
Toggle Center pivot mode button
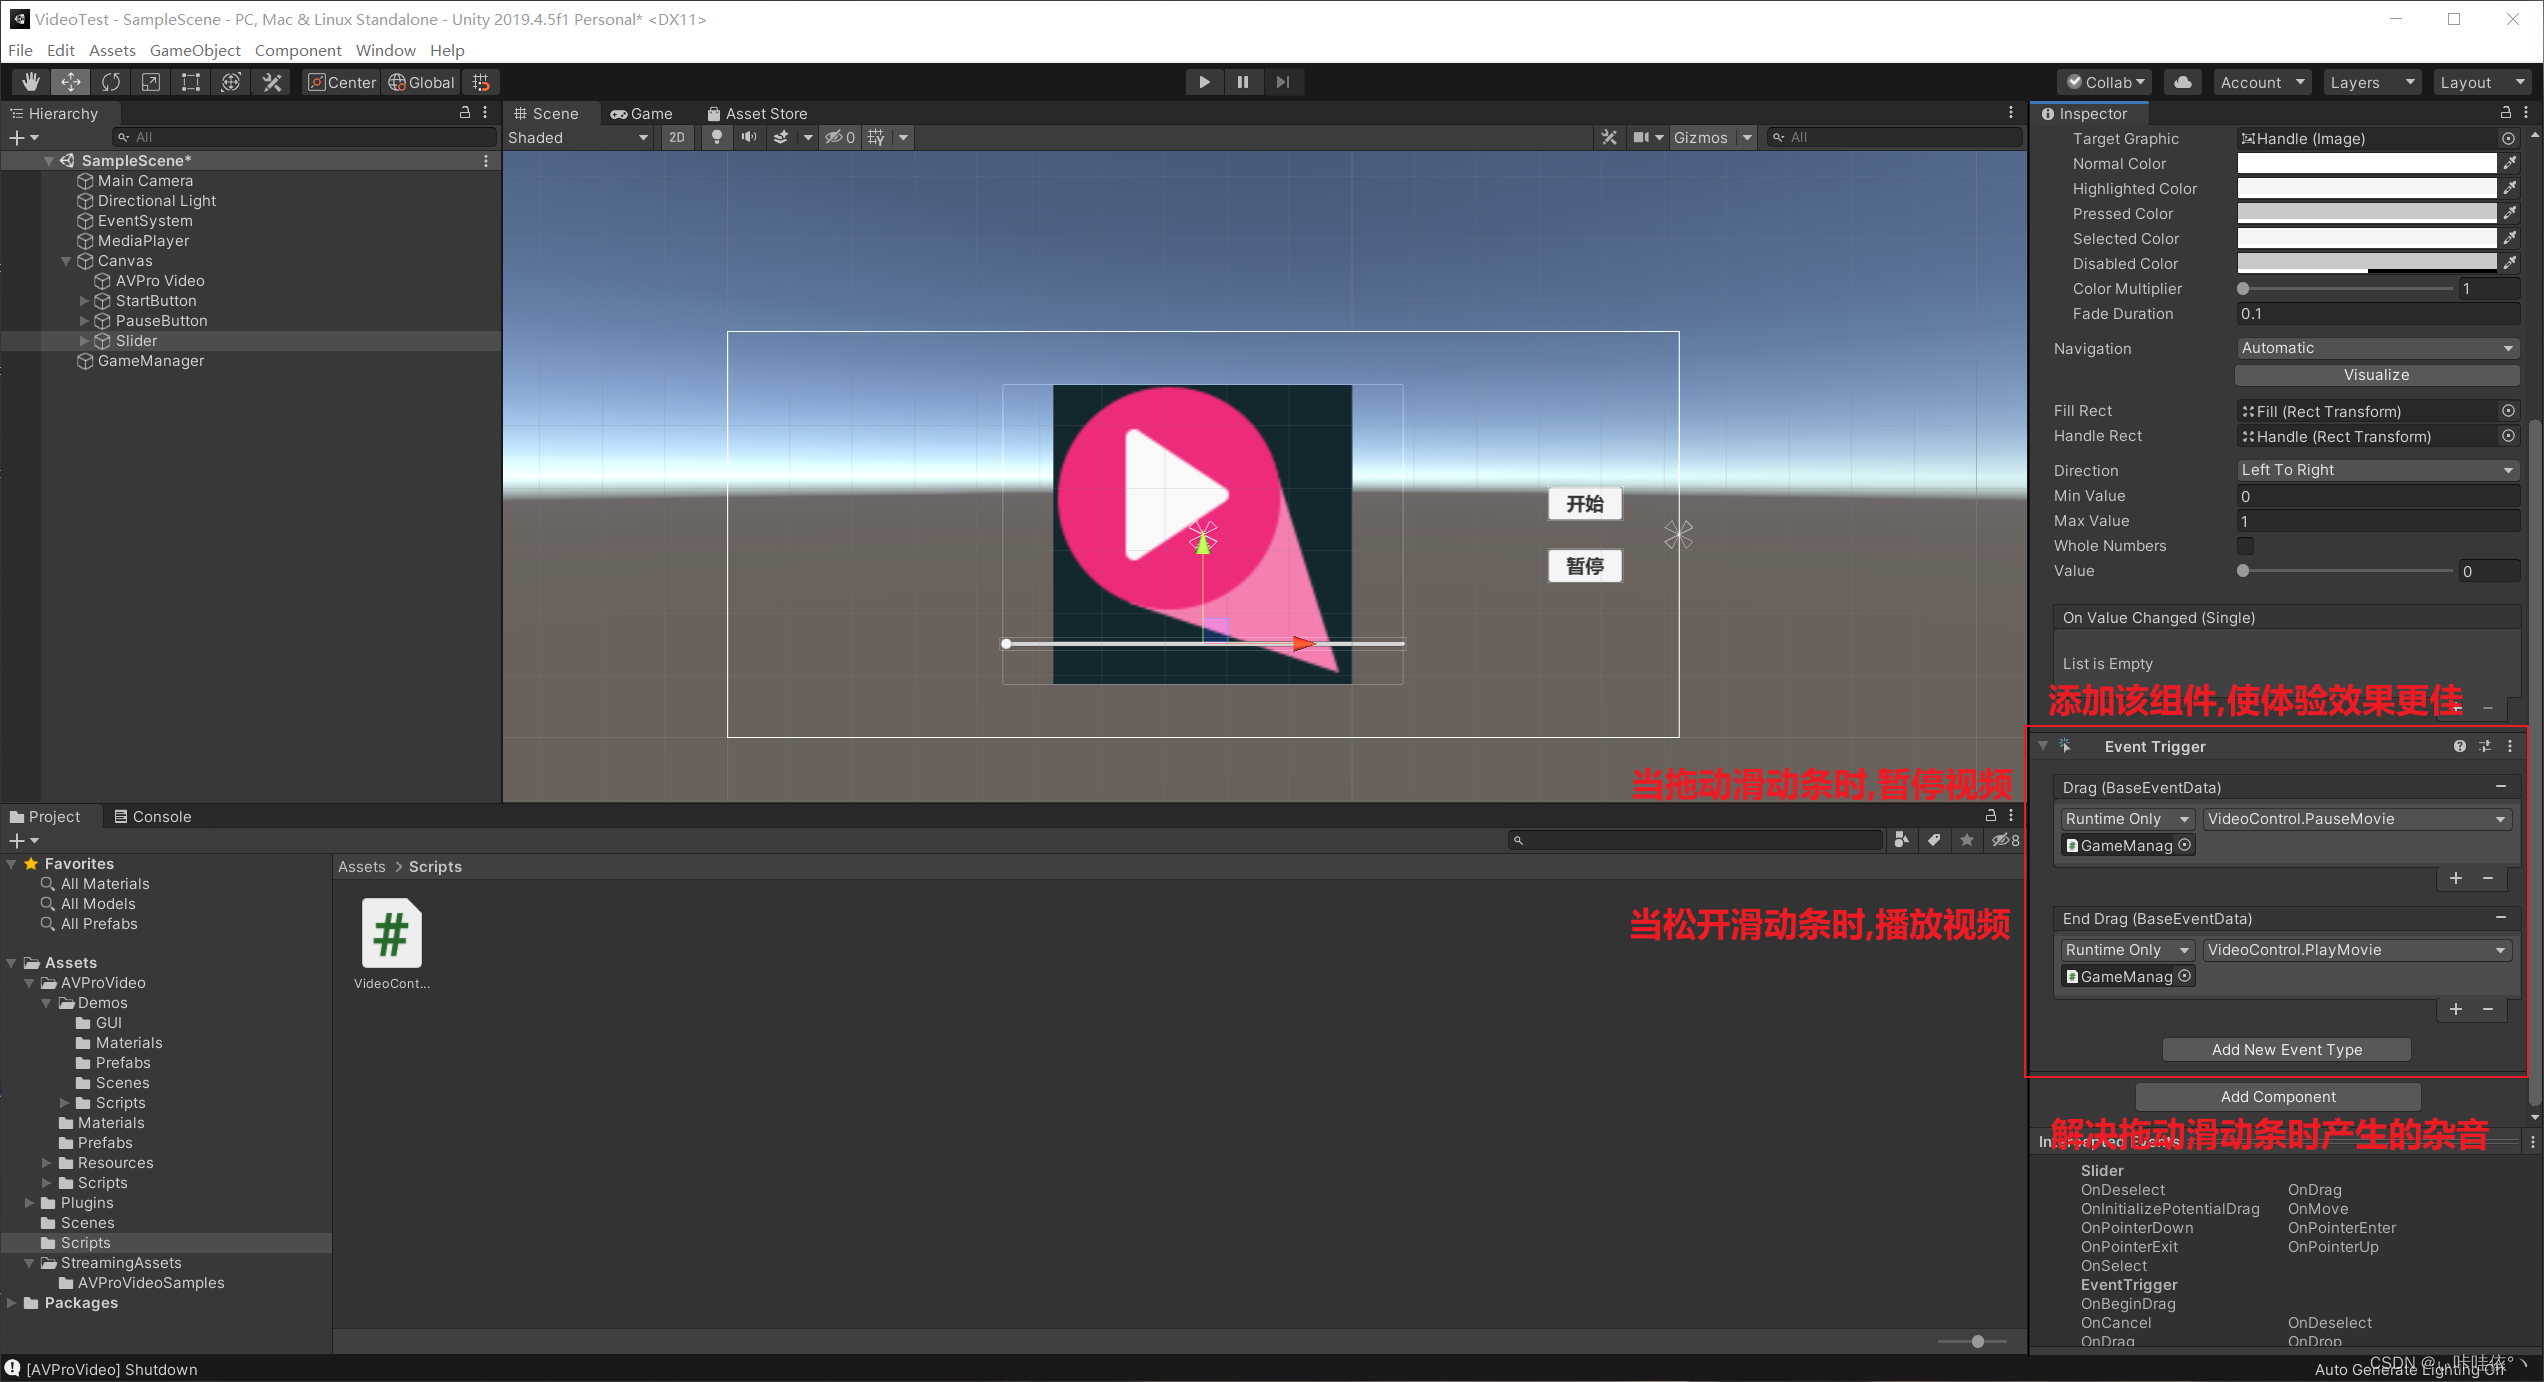[x=341, y=82]
